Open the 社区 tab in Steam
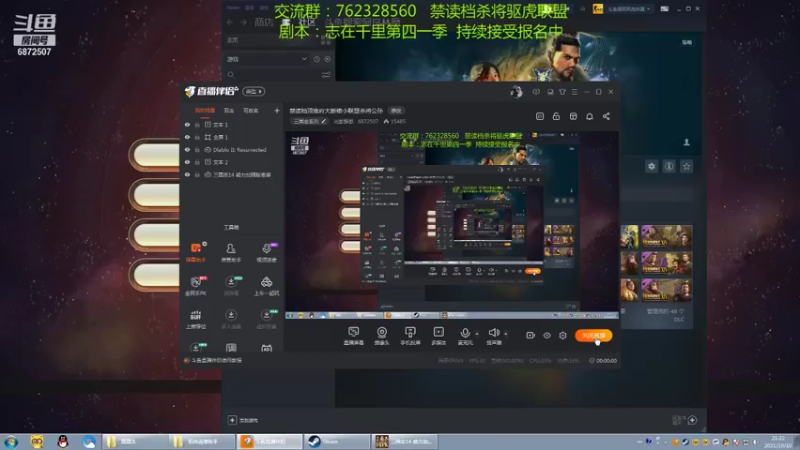This screenshot has width=800, height=450. 307,22
